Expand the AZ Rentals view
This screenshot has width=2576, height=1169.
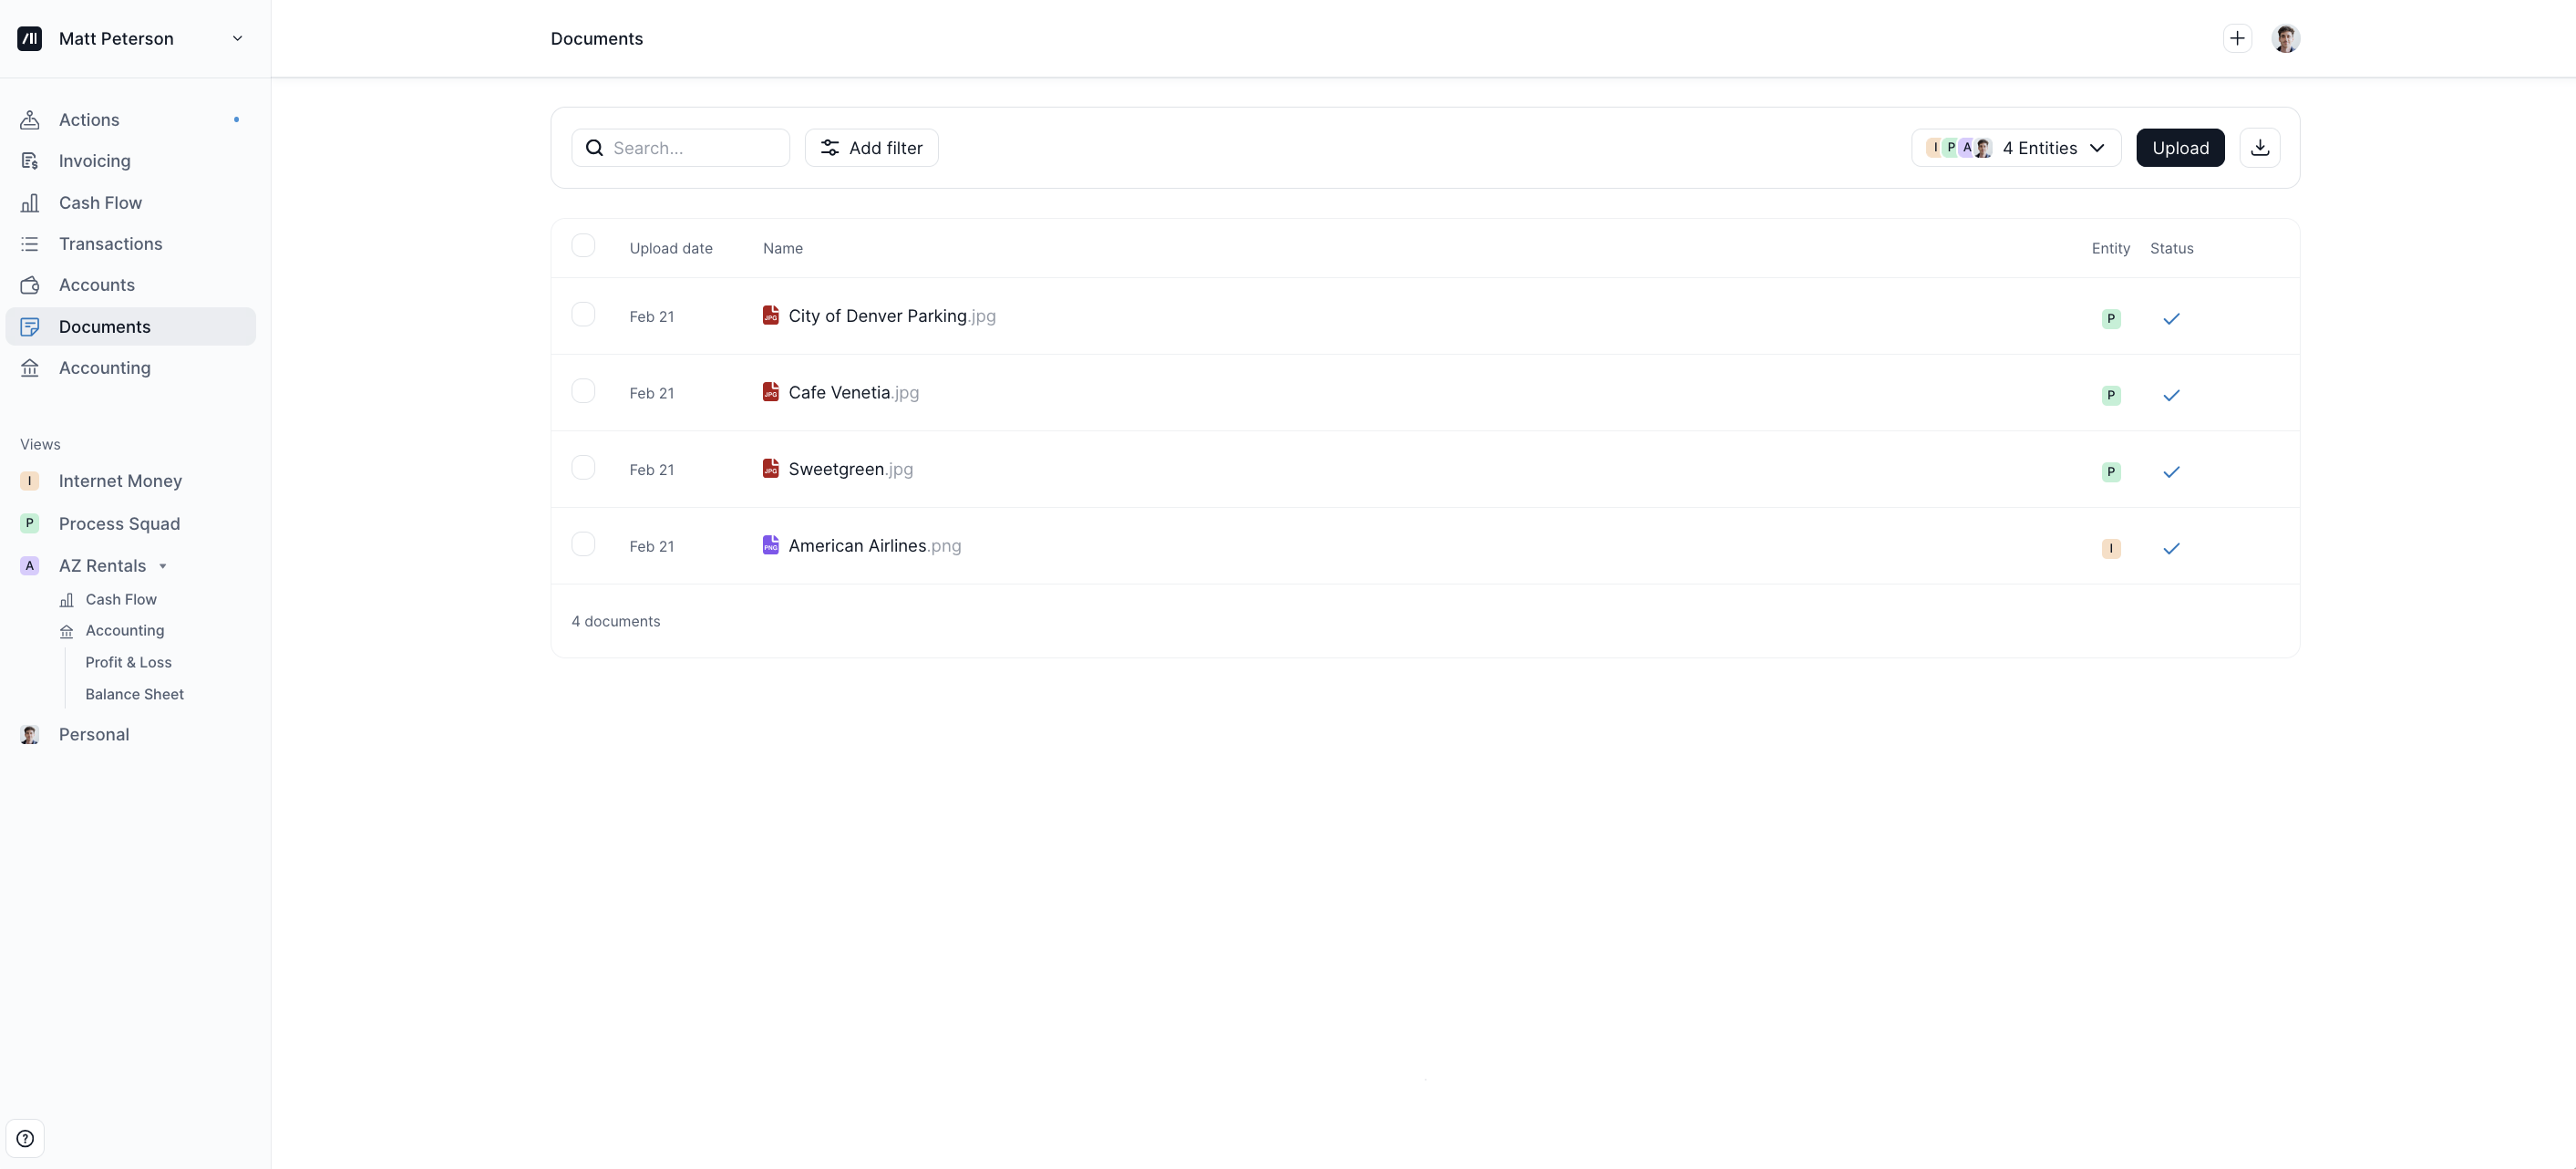tap(163, 565)
